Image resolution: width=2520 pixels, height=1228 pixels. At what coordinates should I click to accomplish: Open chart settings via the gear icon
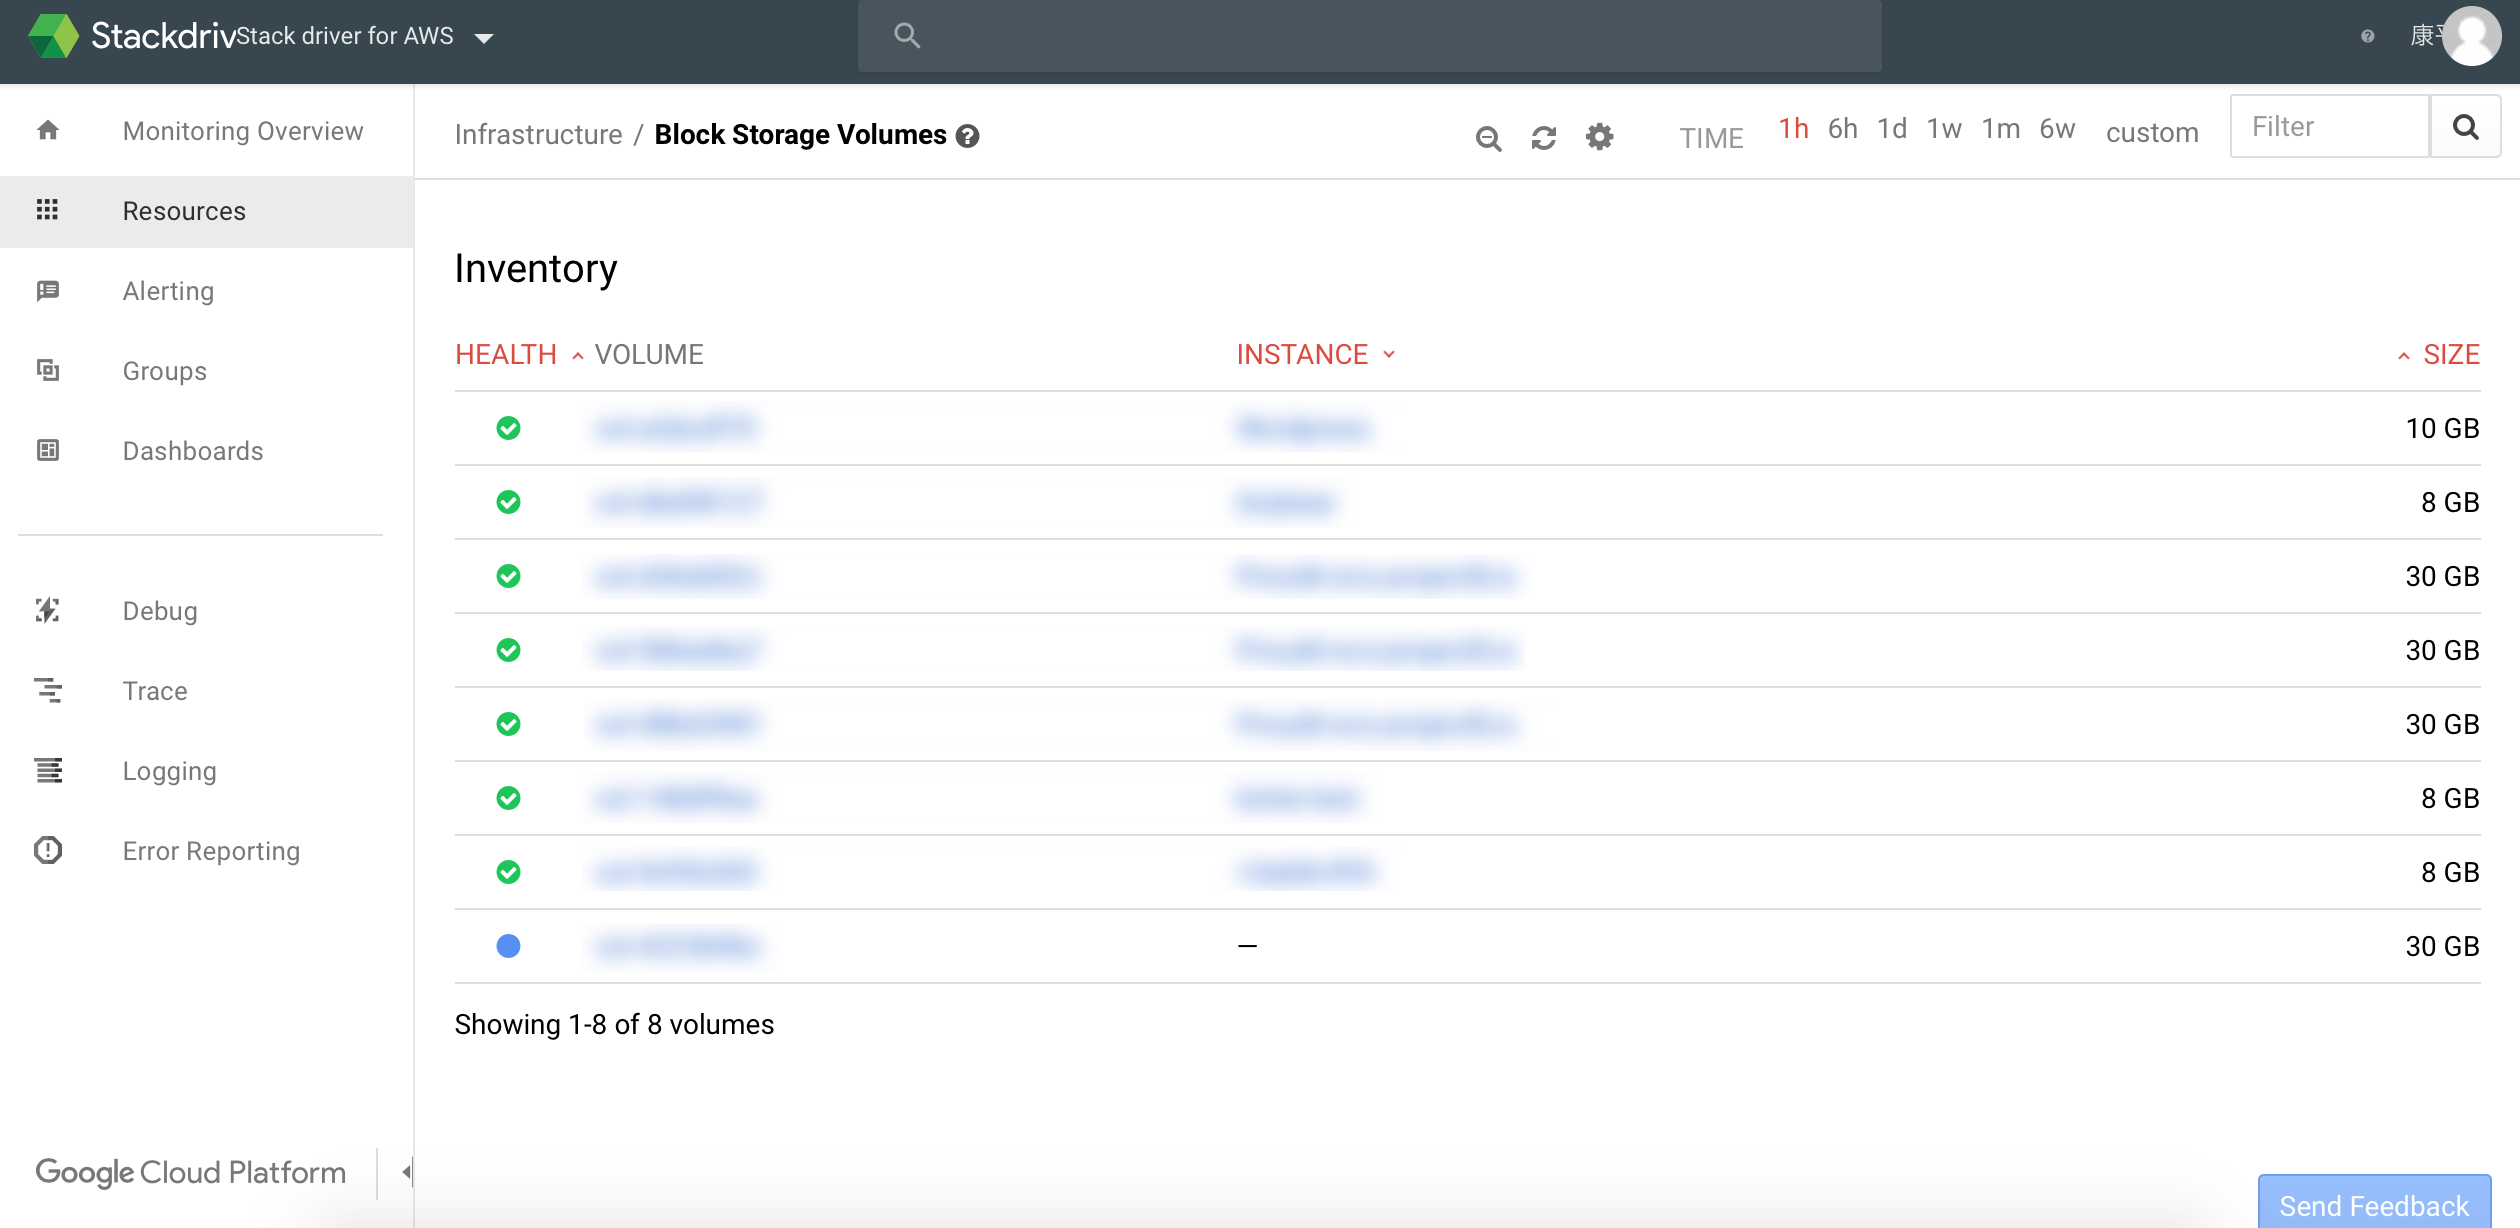tap(1598, 137)
